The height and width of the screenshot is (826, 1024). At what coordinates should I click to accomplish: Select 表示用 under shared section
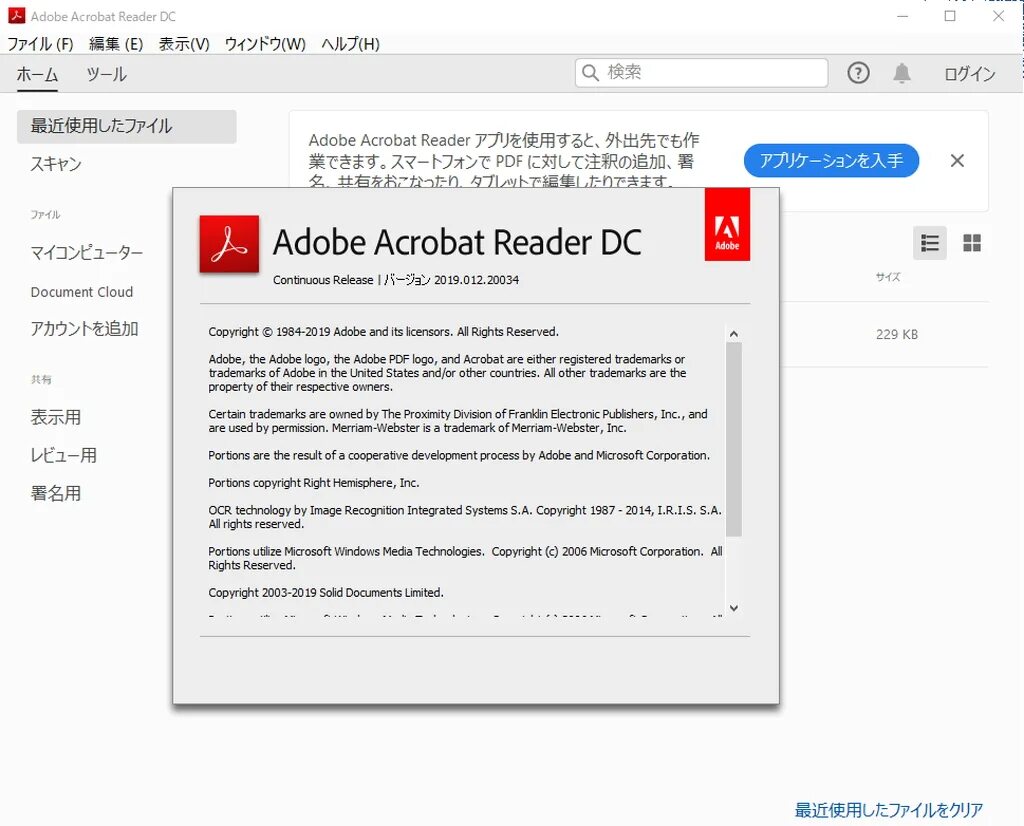coord(56,417)
